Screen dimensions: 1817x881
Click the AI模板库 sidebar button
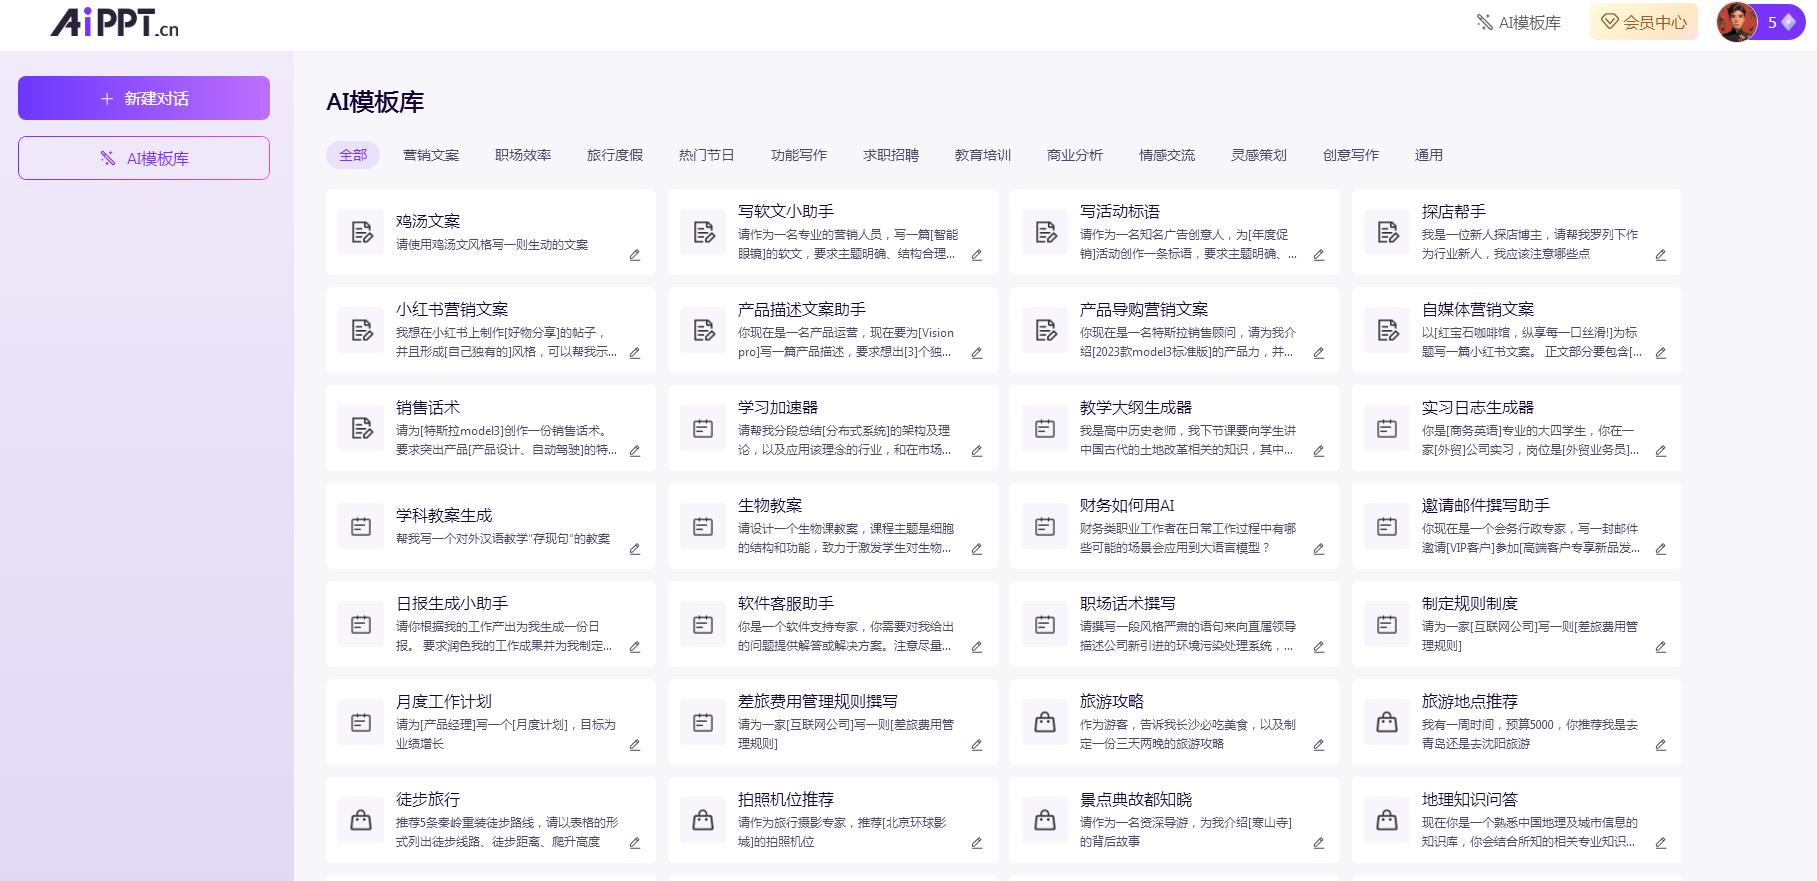click(144, 158)
